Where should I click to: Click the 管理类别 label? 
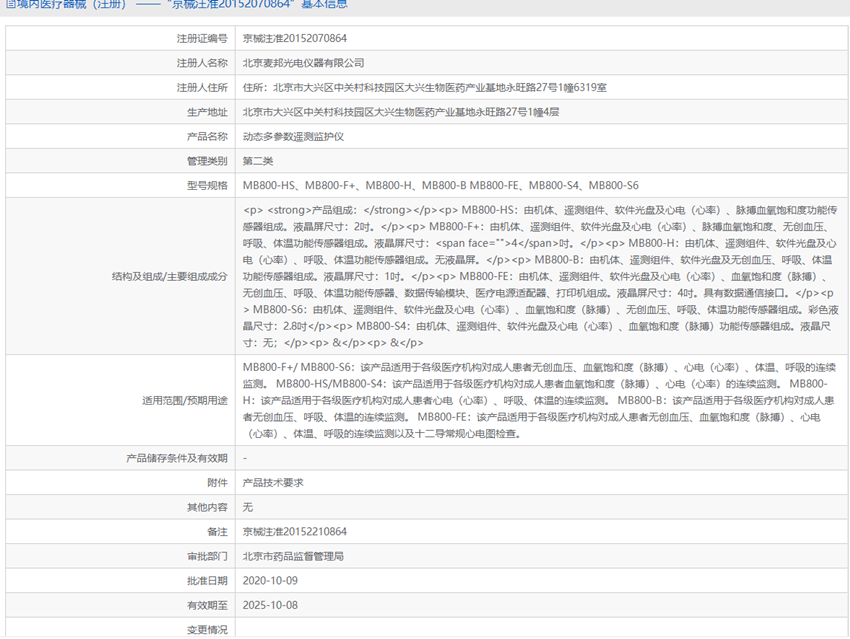[207, 161]
